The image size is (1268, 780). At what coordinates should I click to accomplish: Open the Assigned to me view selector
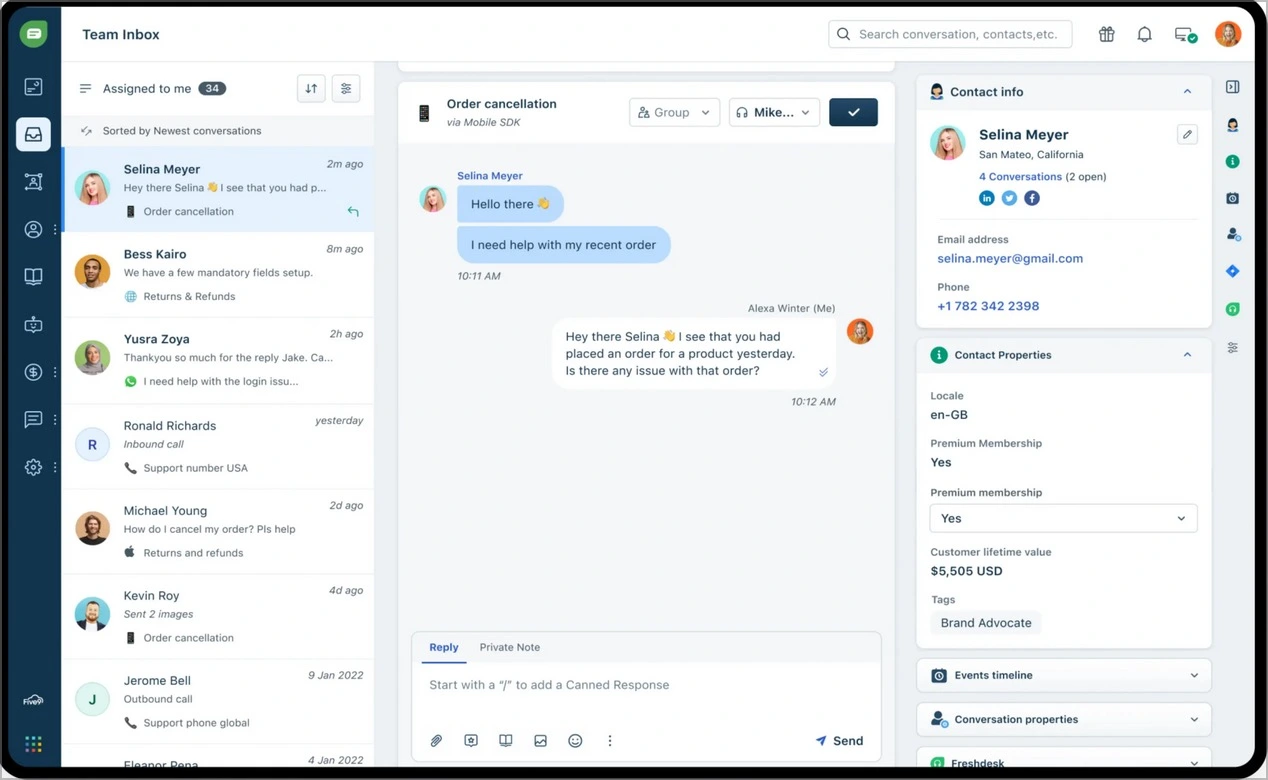(x=152, y=88)
